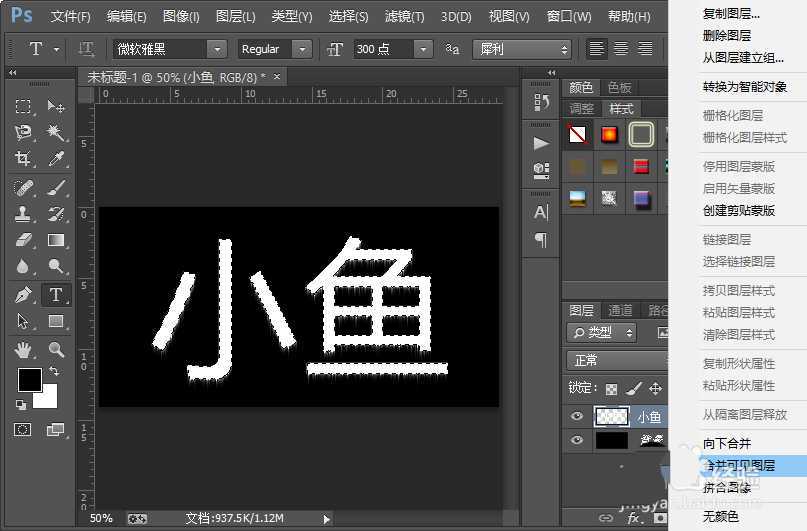Select the Pen tool

(24, 294)
